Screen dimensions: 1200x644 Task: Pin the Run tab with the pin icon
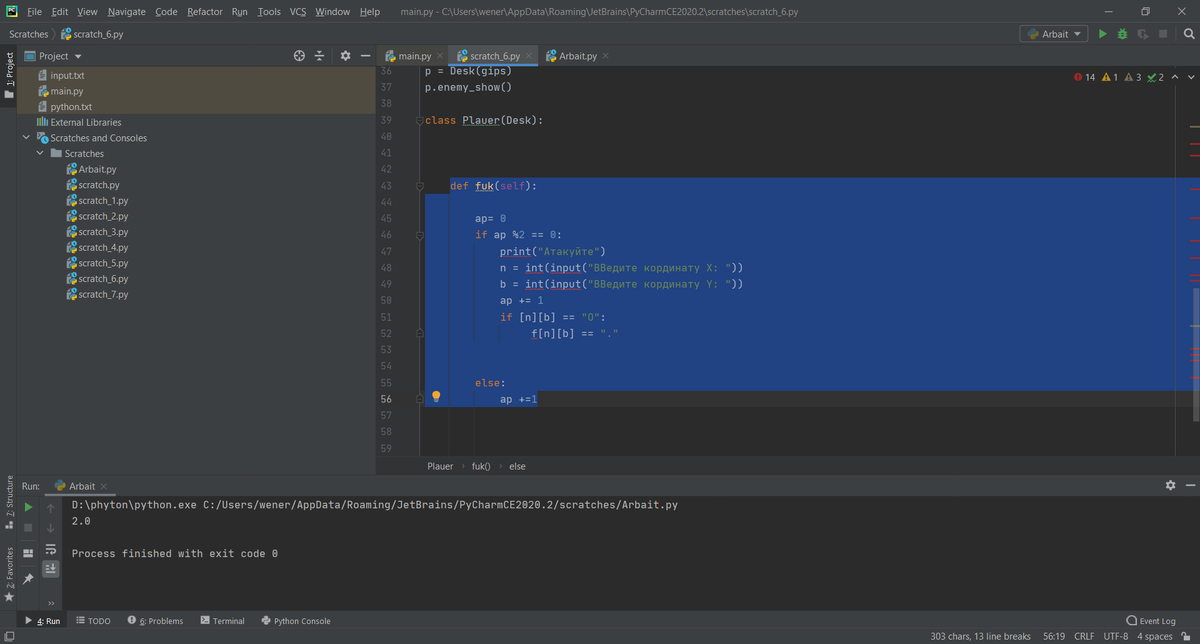click(x=28, y=578)
